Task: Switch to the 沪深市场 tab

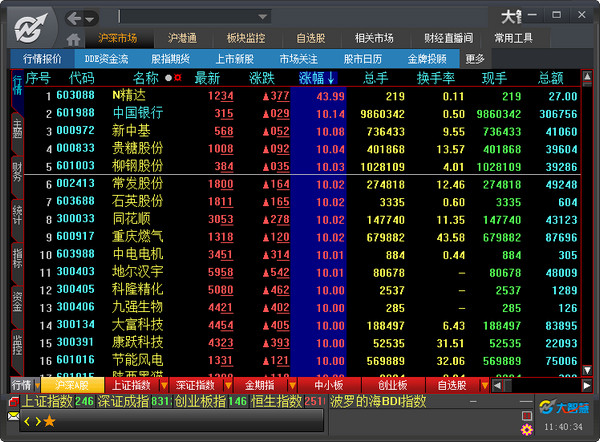Action: click(117, 38)
